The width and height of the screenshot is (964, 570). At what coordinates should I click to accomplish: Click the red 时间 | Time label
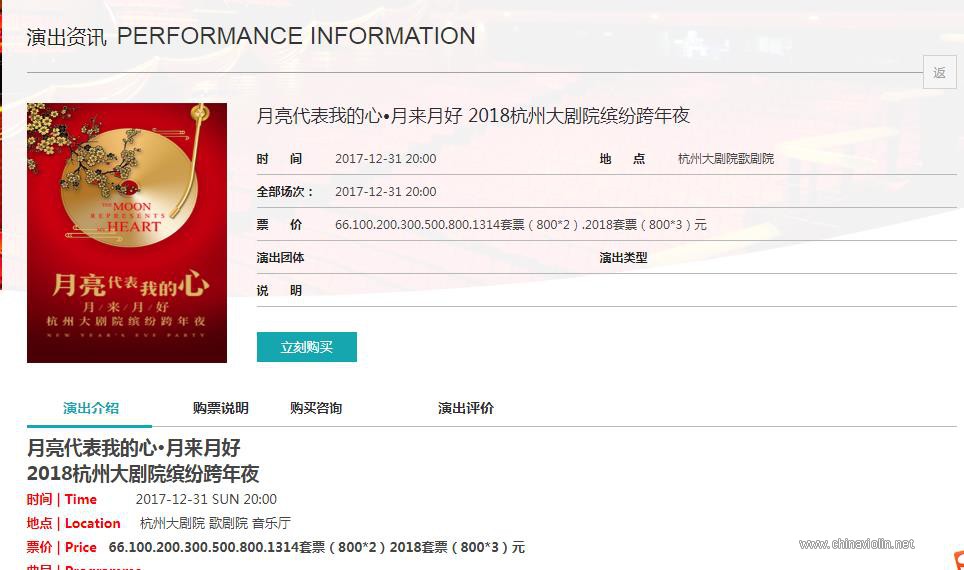coord(61,499)
